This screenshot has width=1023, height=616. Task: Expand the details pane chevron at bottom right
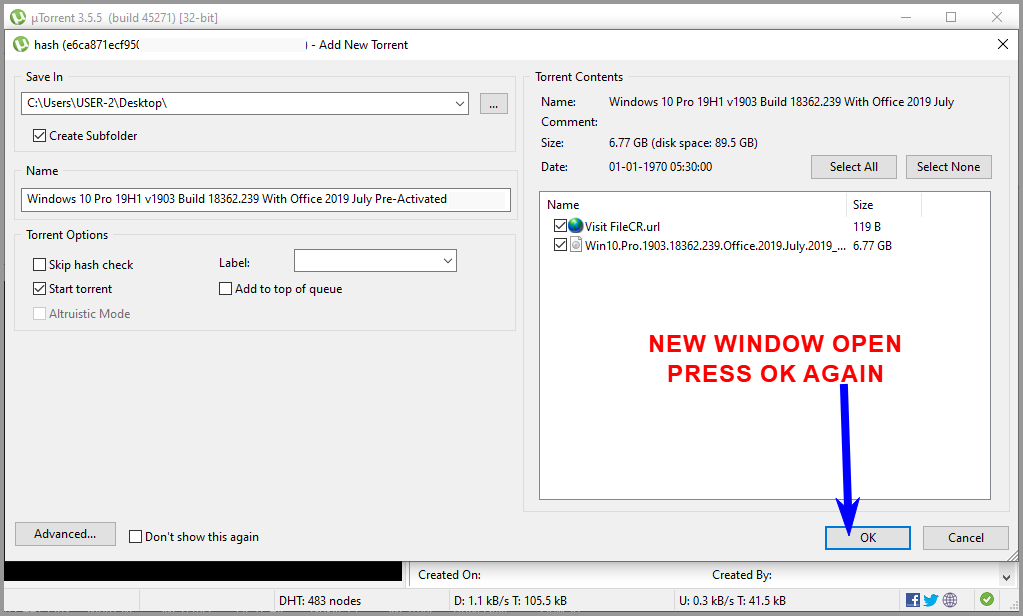click(x=1006, y=577)
